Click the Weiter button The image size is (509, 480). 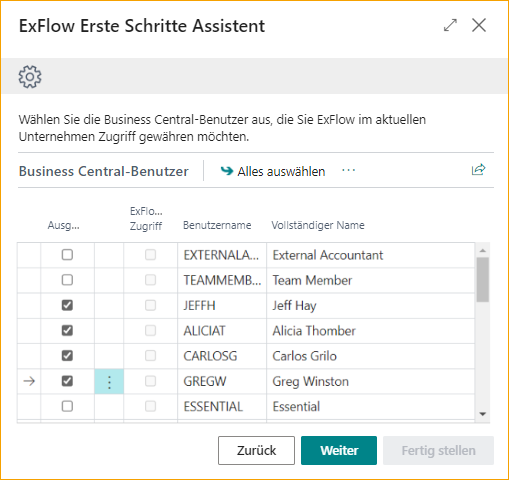(x=339, y=450)
